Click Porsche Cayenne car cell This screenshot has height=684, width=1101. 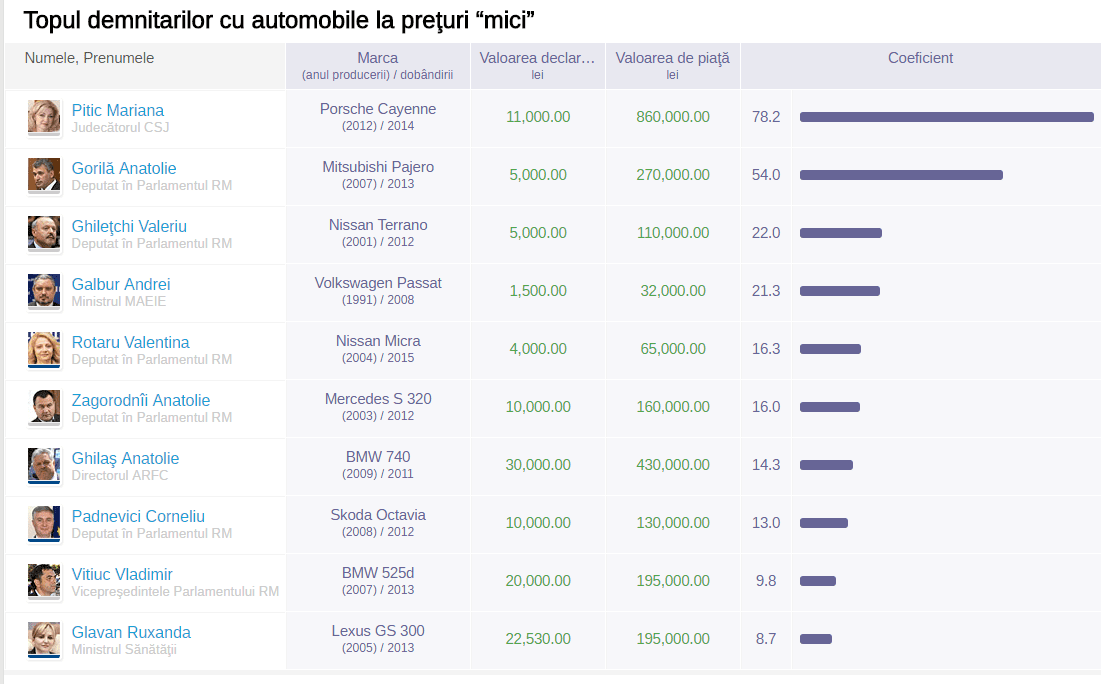pos(378,117)
